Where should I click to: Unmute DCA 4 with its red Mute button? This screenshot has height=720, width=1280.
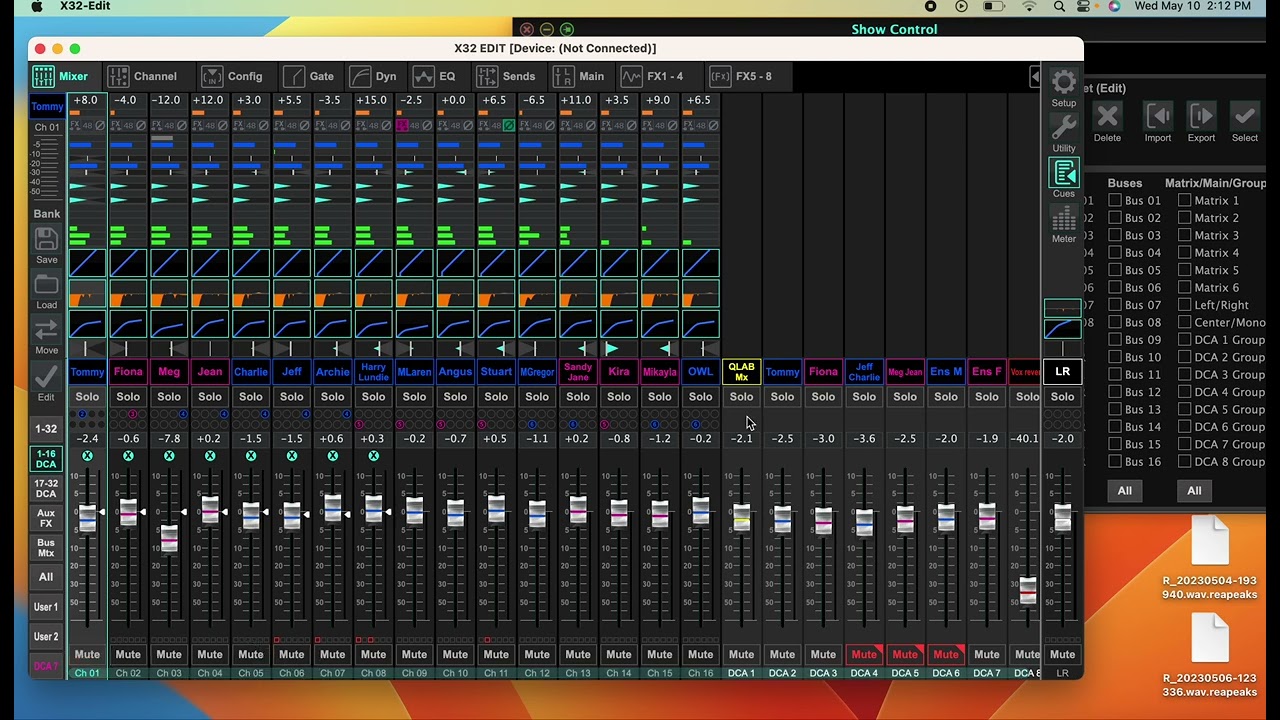(864, 654)
